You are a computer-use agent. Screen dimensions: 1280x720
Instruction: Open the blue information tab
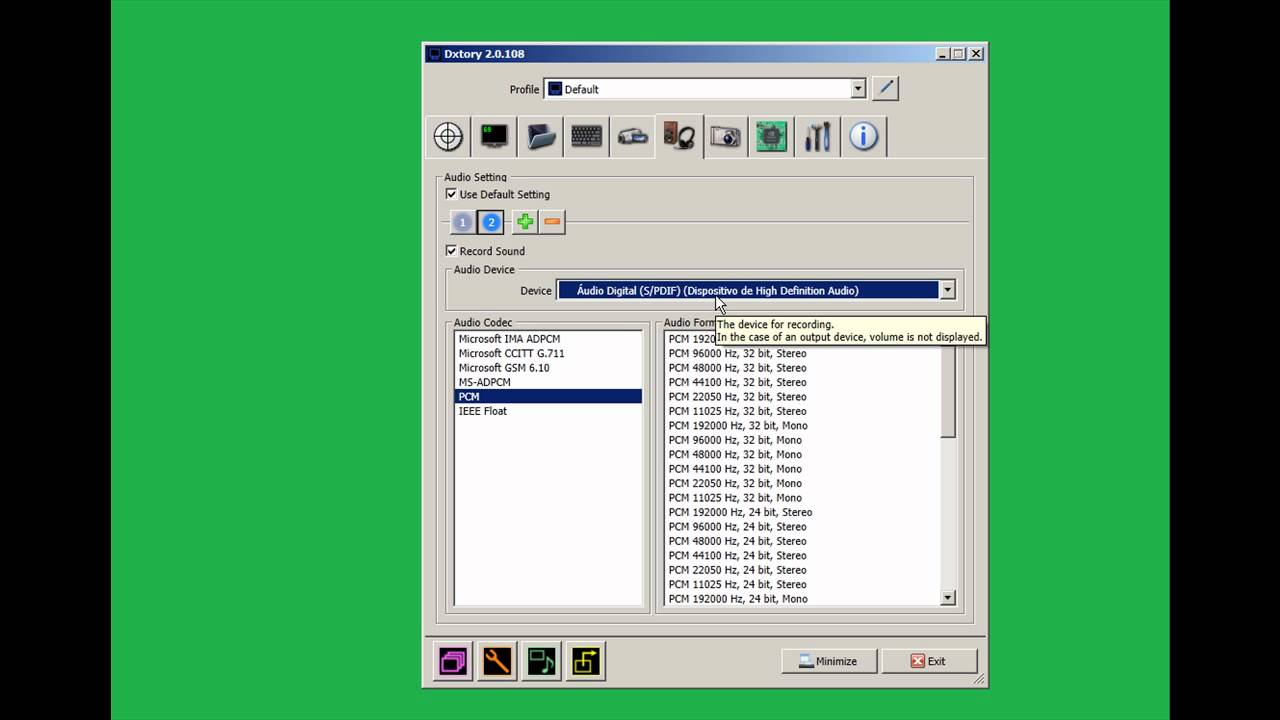(864, 136)
